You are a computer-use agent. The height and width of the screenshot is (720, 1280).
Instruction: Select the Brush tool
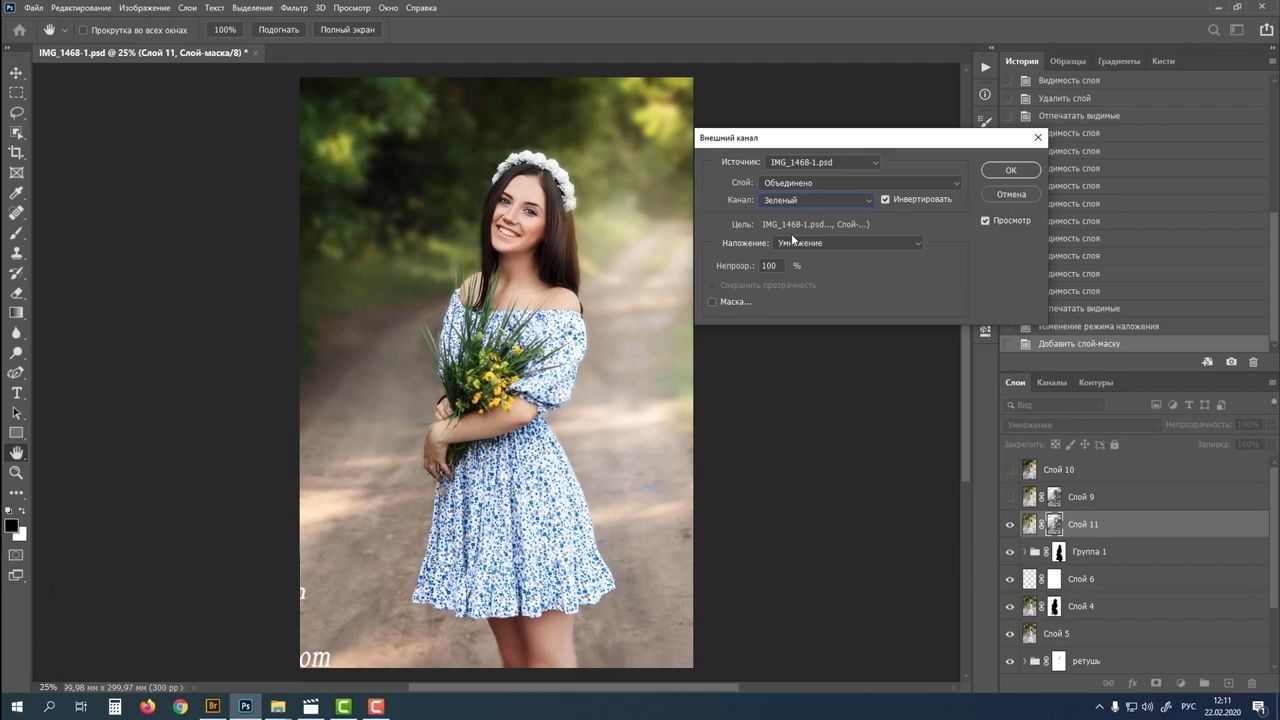16,233
